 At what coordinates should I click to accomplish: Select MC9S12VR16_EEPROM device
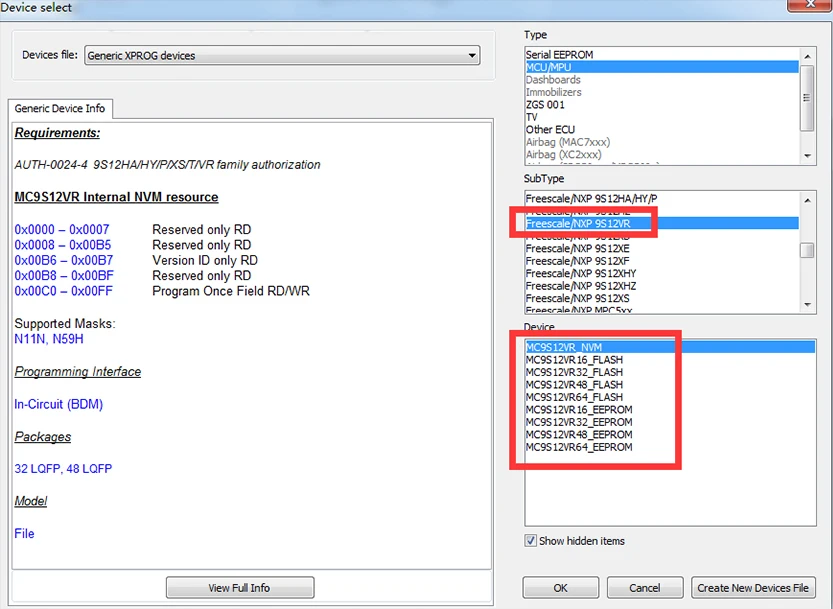click(670, 410)
